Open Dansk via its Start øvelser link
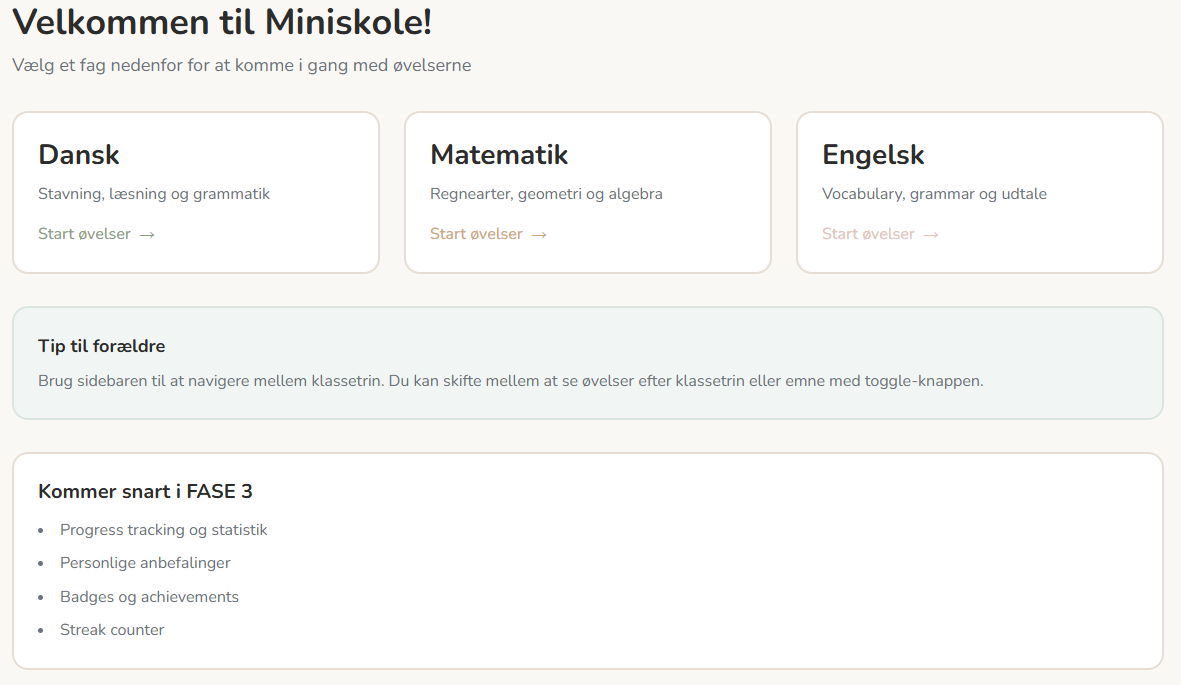Screen dimensions: 1181x685 tap(85, 234)
